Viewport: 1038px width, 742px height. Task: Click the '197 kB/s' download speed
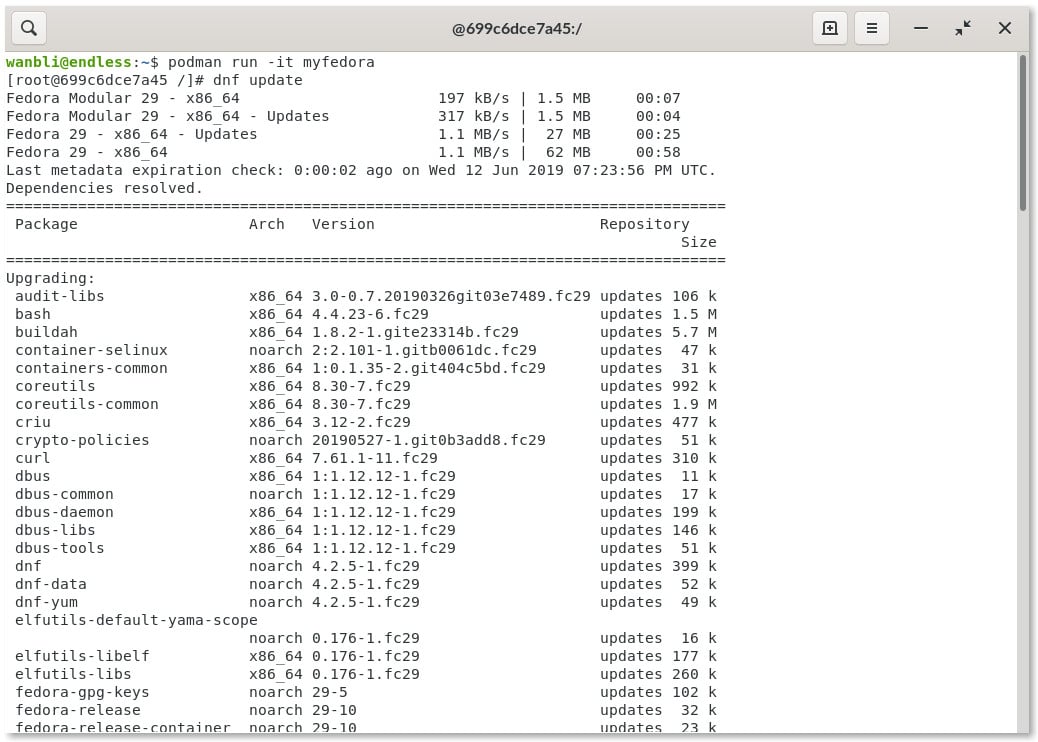[473, 98]
